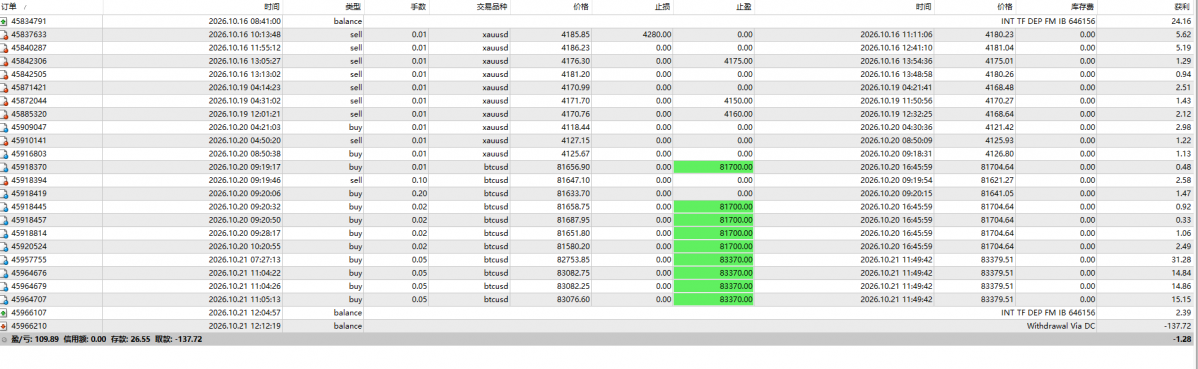Click the buy icon for order 45957755
The image size is (1198, 369).
5,260
